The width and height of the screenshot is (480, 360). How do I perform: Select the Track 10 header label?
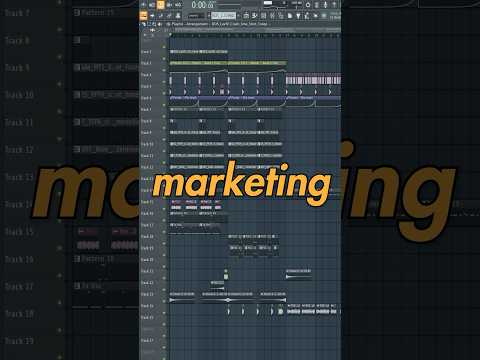(147, 144)
